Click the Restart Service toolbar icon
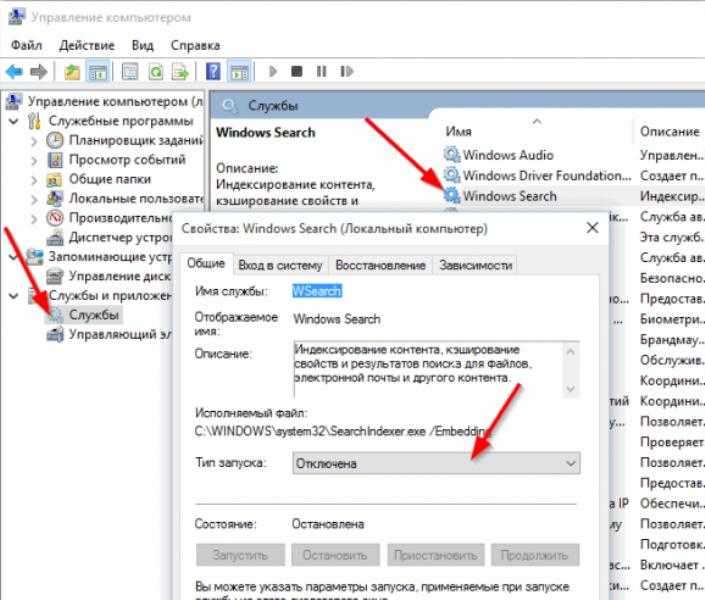Screen dimensions: 705x600 click(x=346, y=72)
